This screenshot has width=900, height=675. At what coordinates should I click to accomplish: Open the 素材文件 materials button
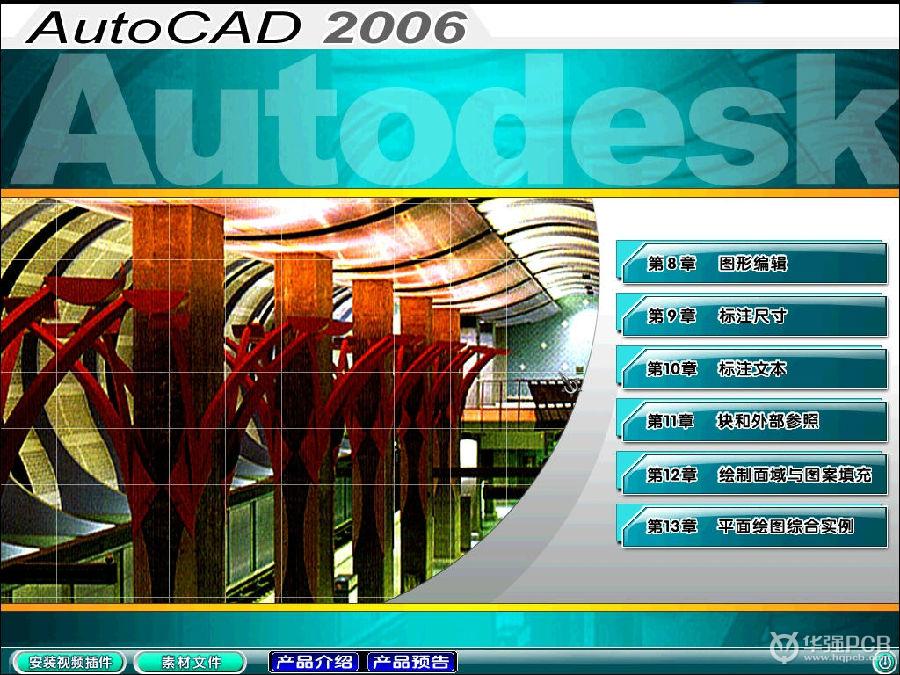(190, 662)
